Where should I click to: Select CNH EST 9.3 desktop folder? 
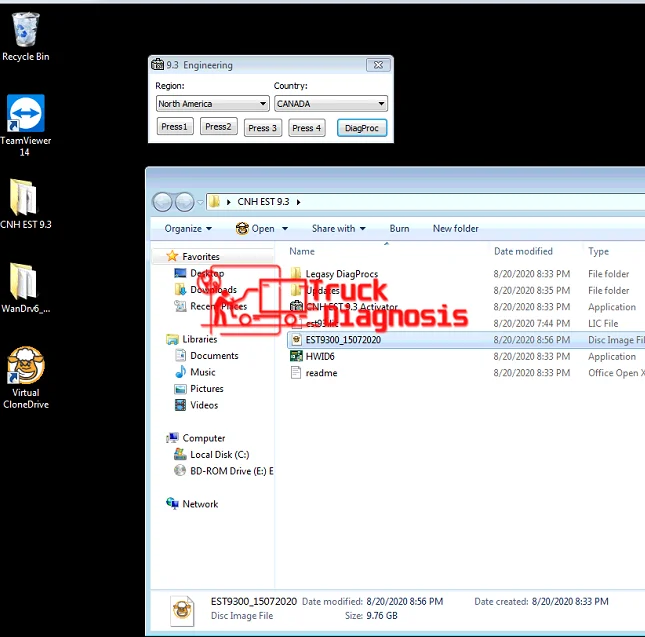click(26, 204)
